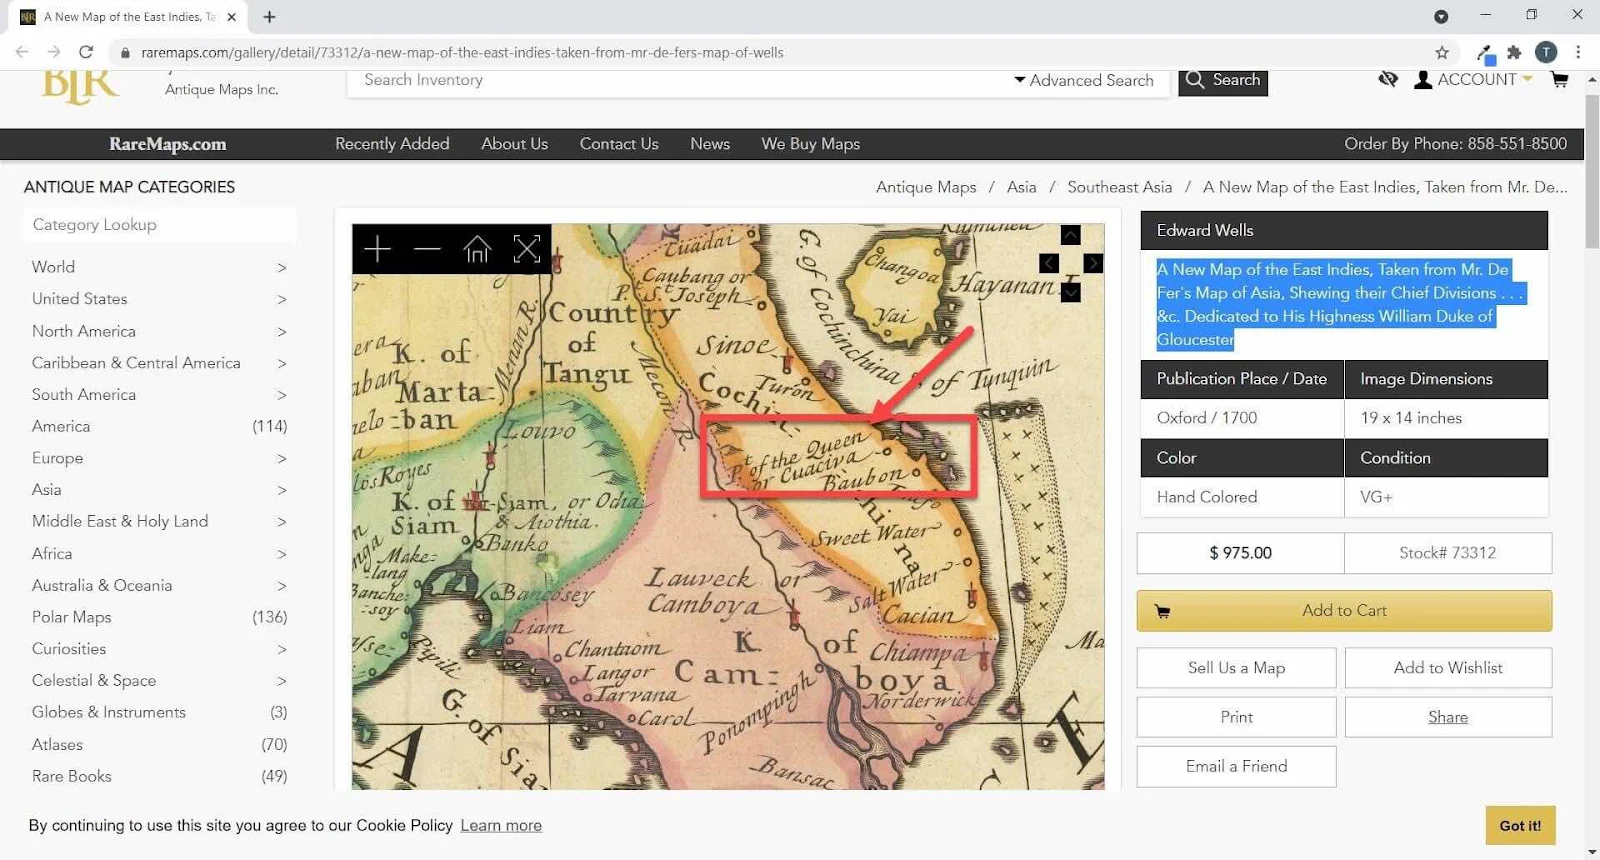The image size is (1600, 860).
Task: Focus the Category Lookup field
Action: coord(159,225)
